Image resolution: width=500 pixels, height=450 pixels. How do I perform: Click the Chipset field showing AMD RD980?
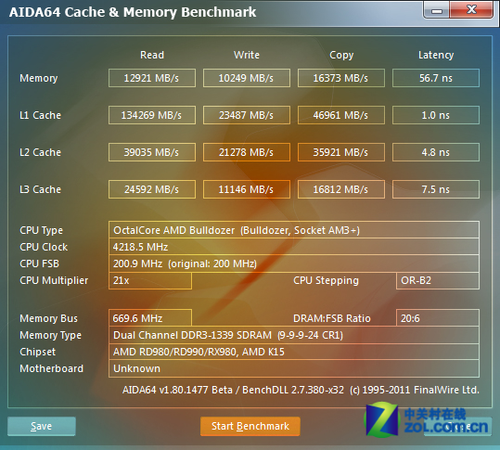pyautogui.click(x=294, y=352)
